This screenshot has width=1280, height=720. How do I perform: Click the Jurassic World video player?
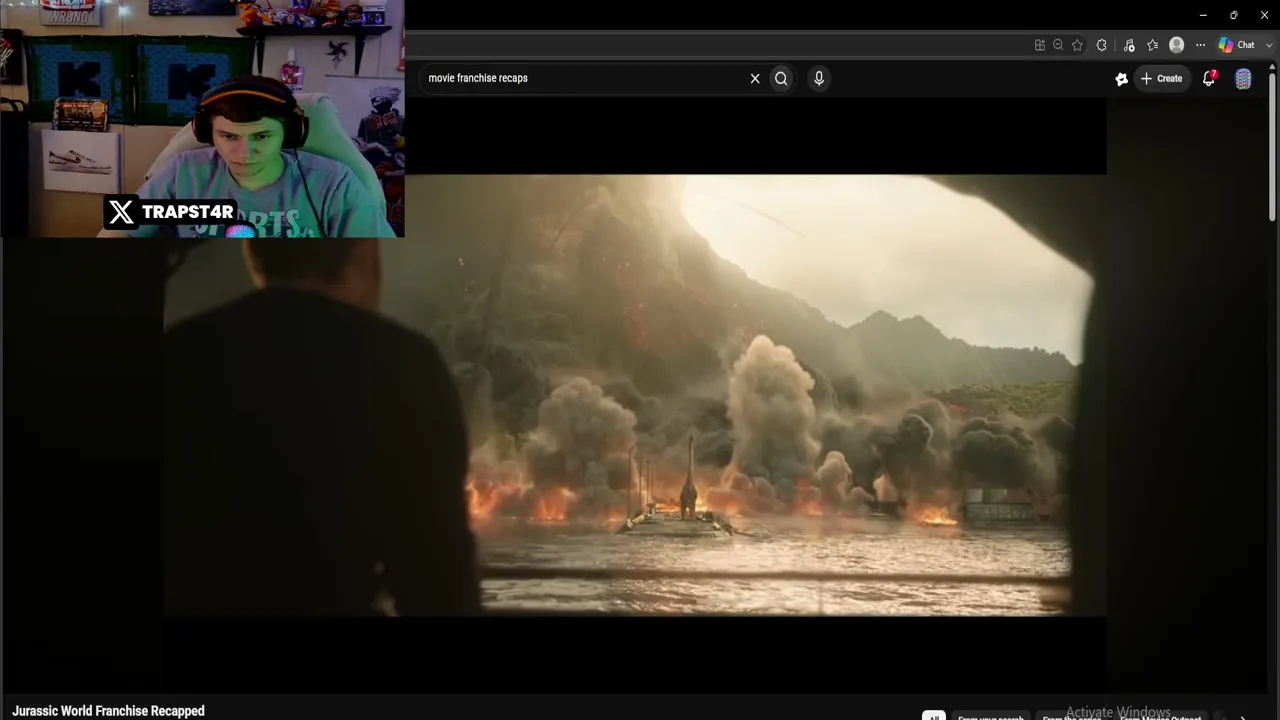[635, 395]
